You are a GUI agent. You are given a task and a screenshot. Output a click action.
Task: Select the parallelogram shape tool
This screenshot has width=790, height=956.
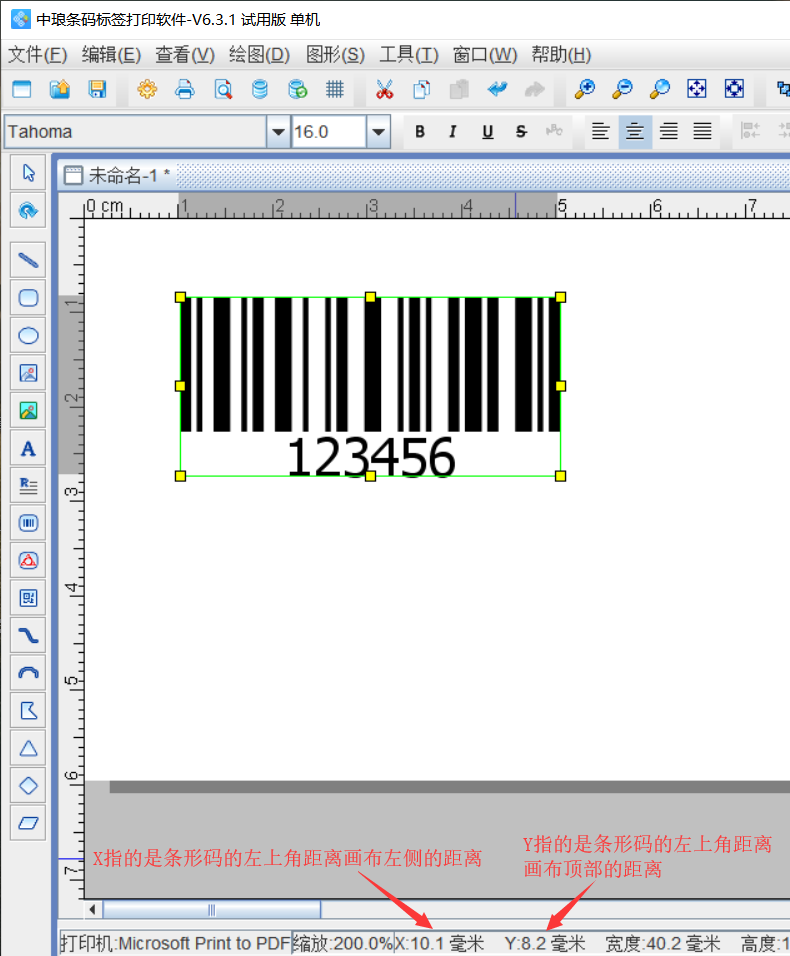point(28,823)
